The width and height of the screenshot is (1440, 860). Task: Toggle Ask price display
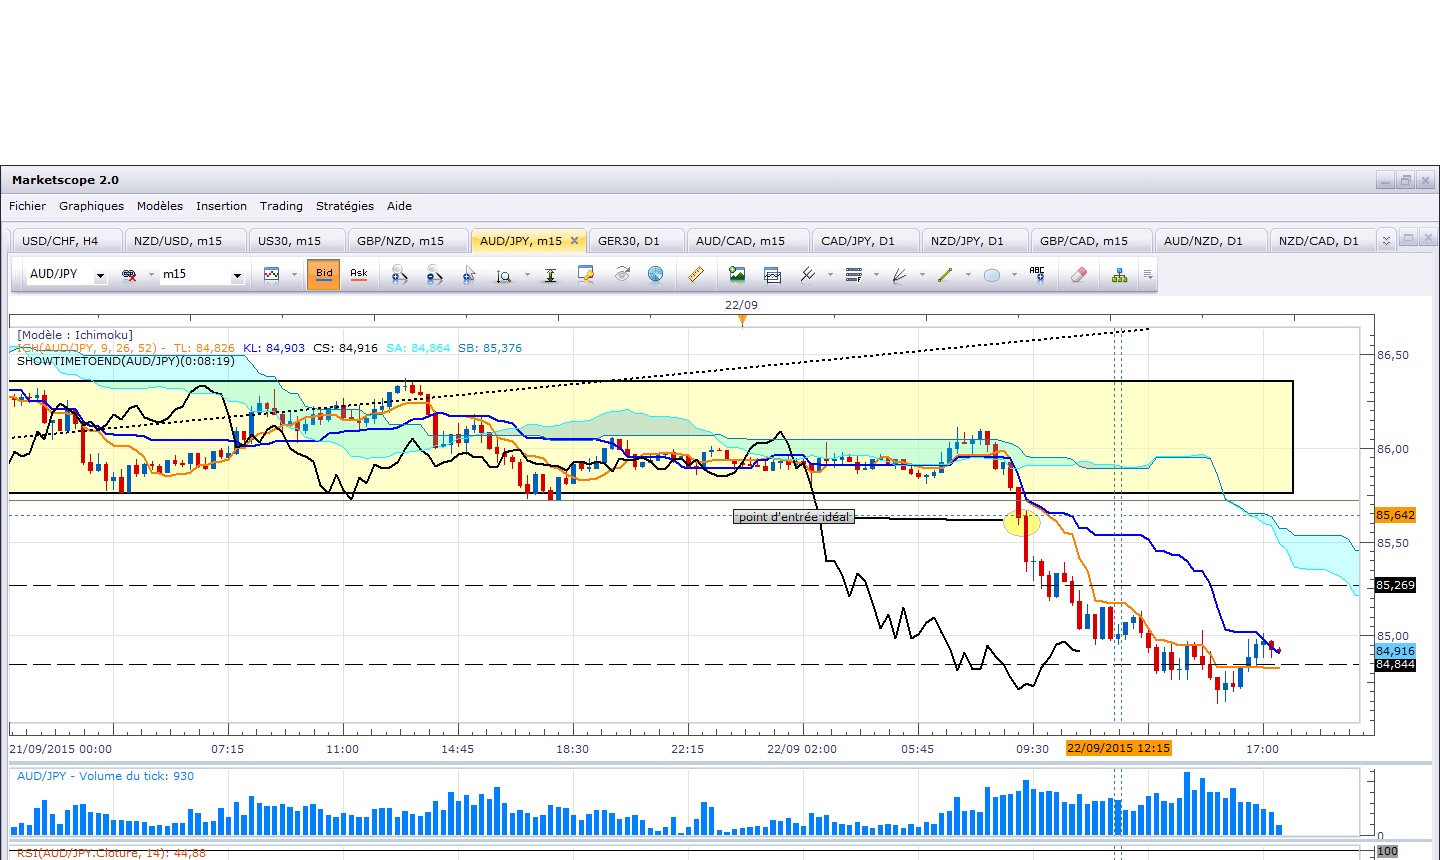pyautogui.click(x=359, y=274)
